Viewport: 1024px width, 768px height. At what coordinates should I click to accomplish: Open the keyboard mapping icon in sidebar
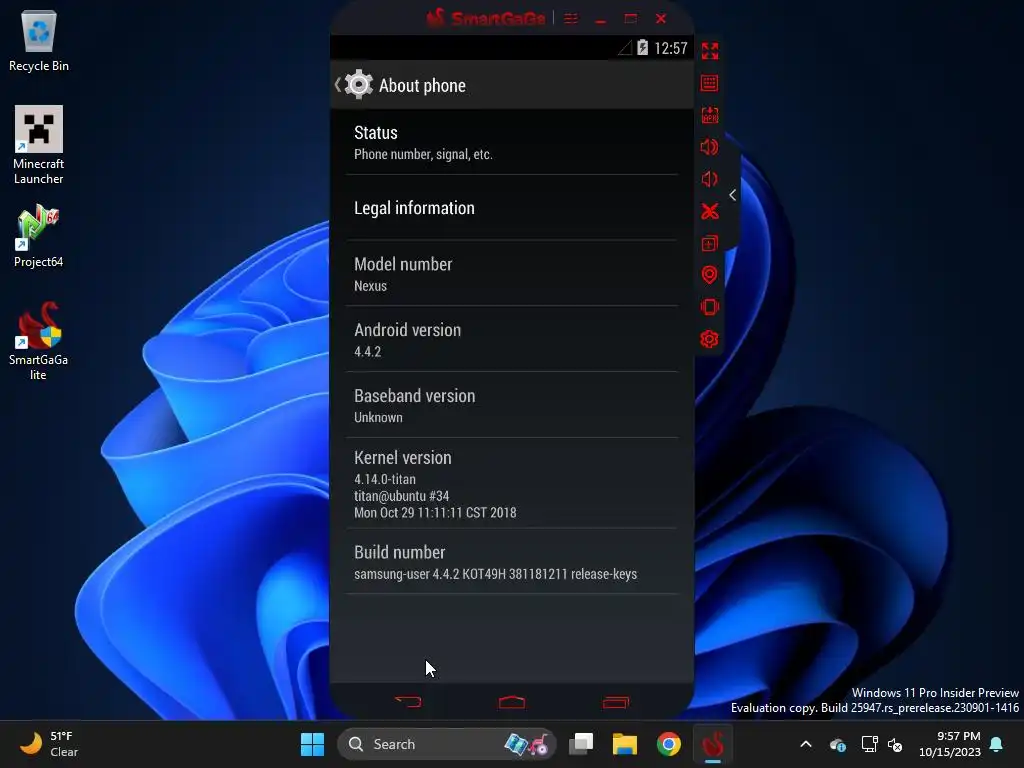click(709, 83)
